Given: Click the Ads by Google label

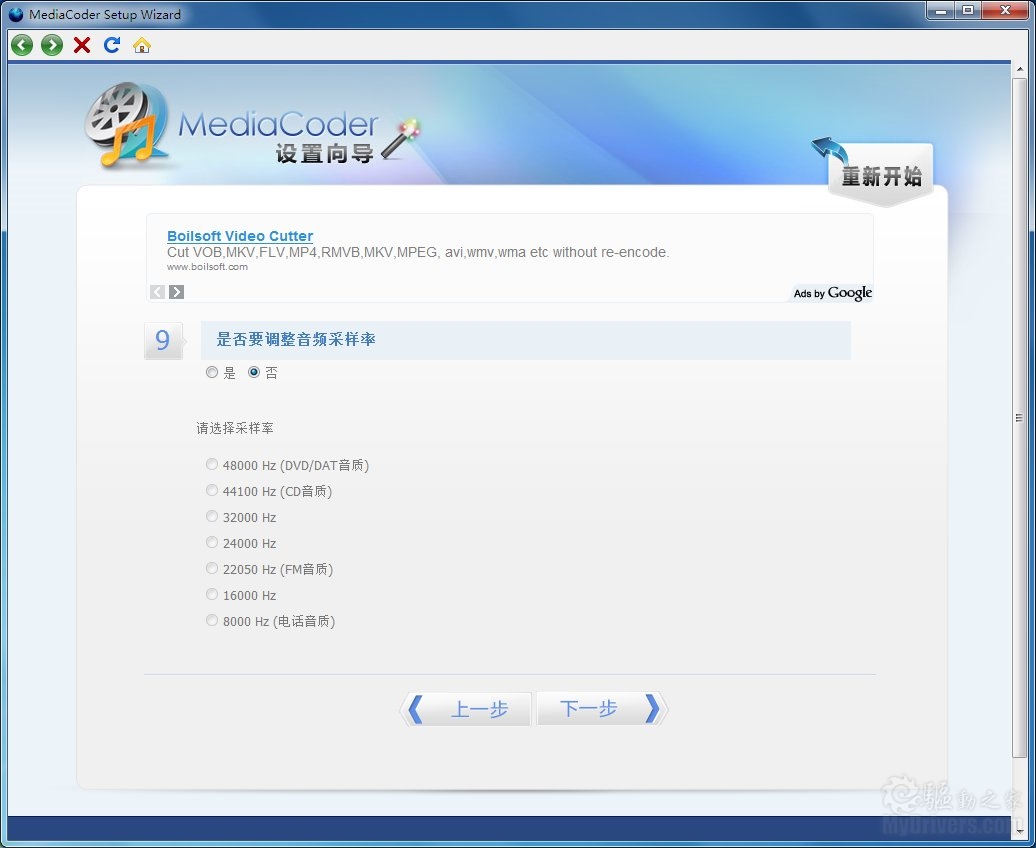Looking at the screenshot, I should tap(832, 293).
